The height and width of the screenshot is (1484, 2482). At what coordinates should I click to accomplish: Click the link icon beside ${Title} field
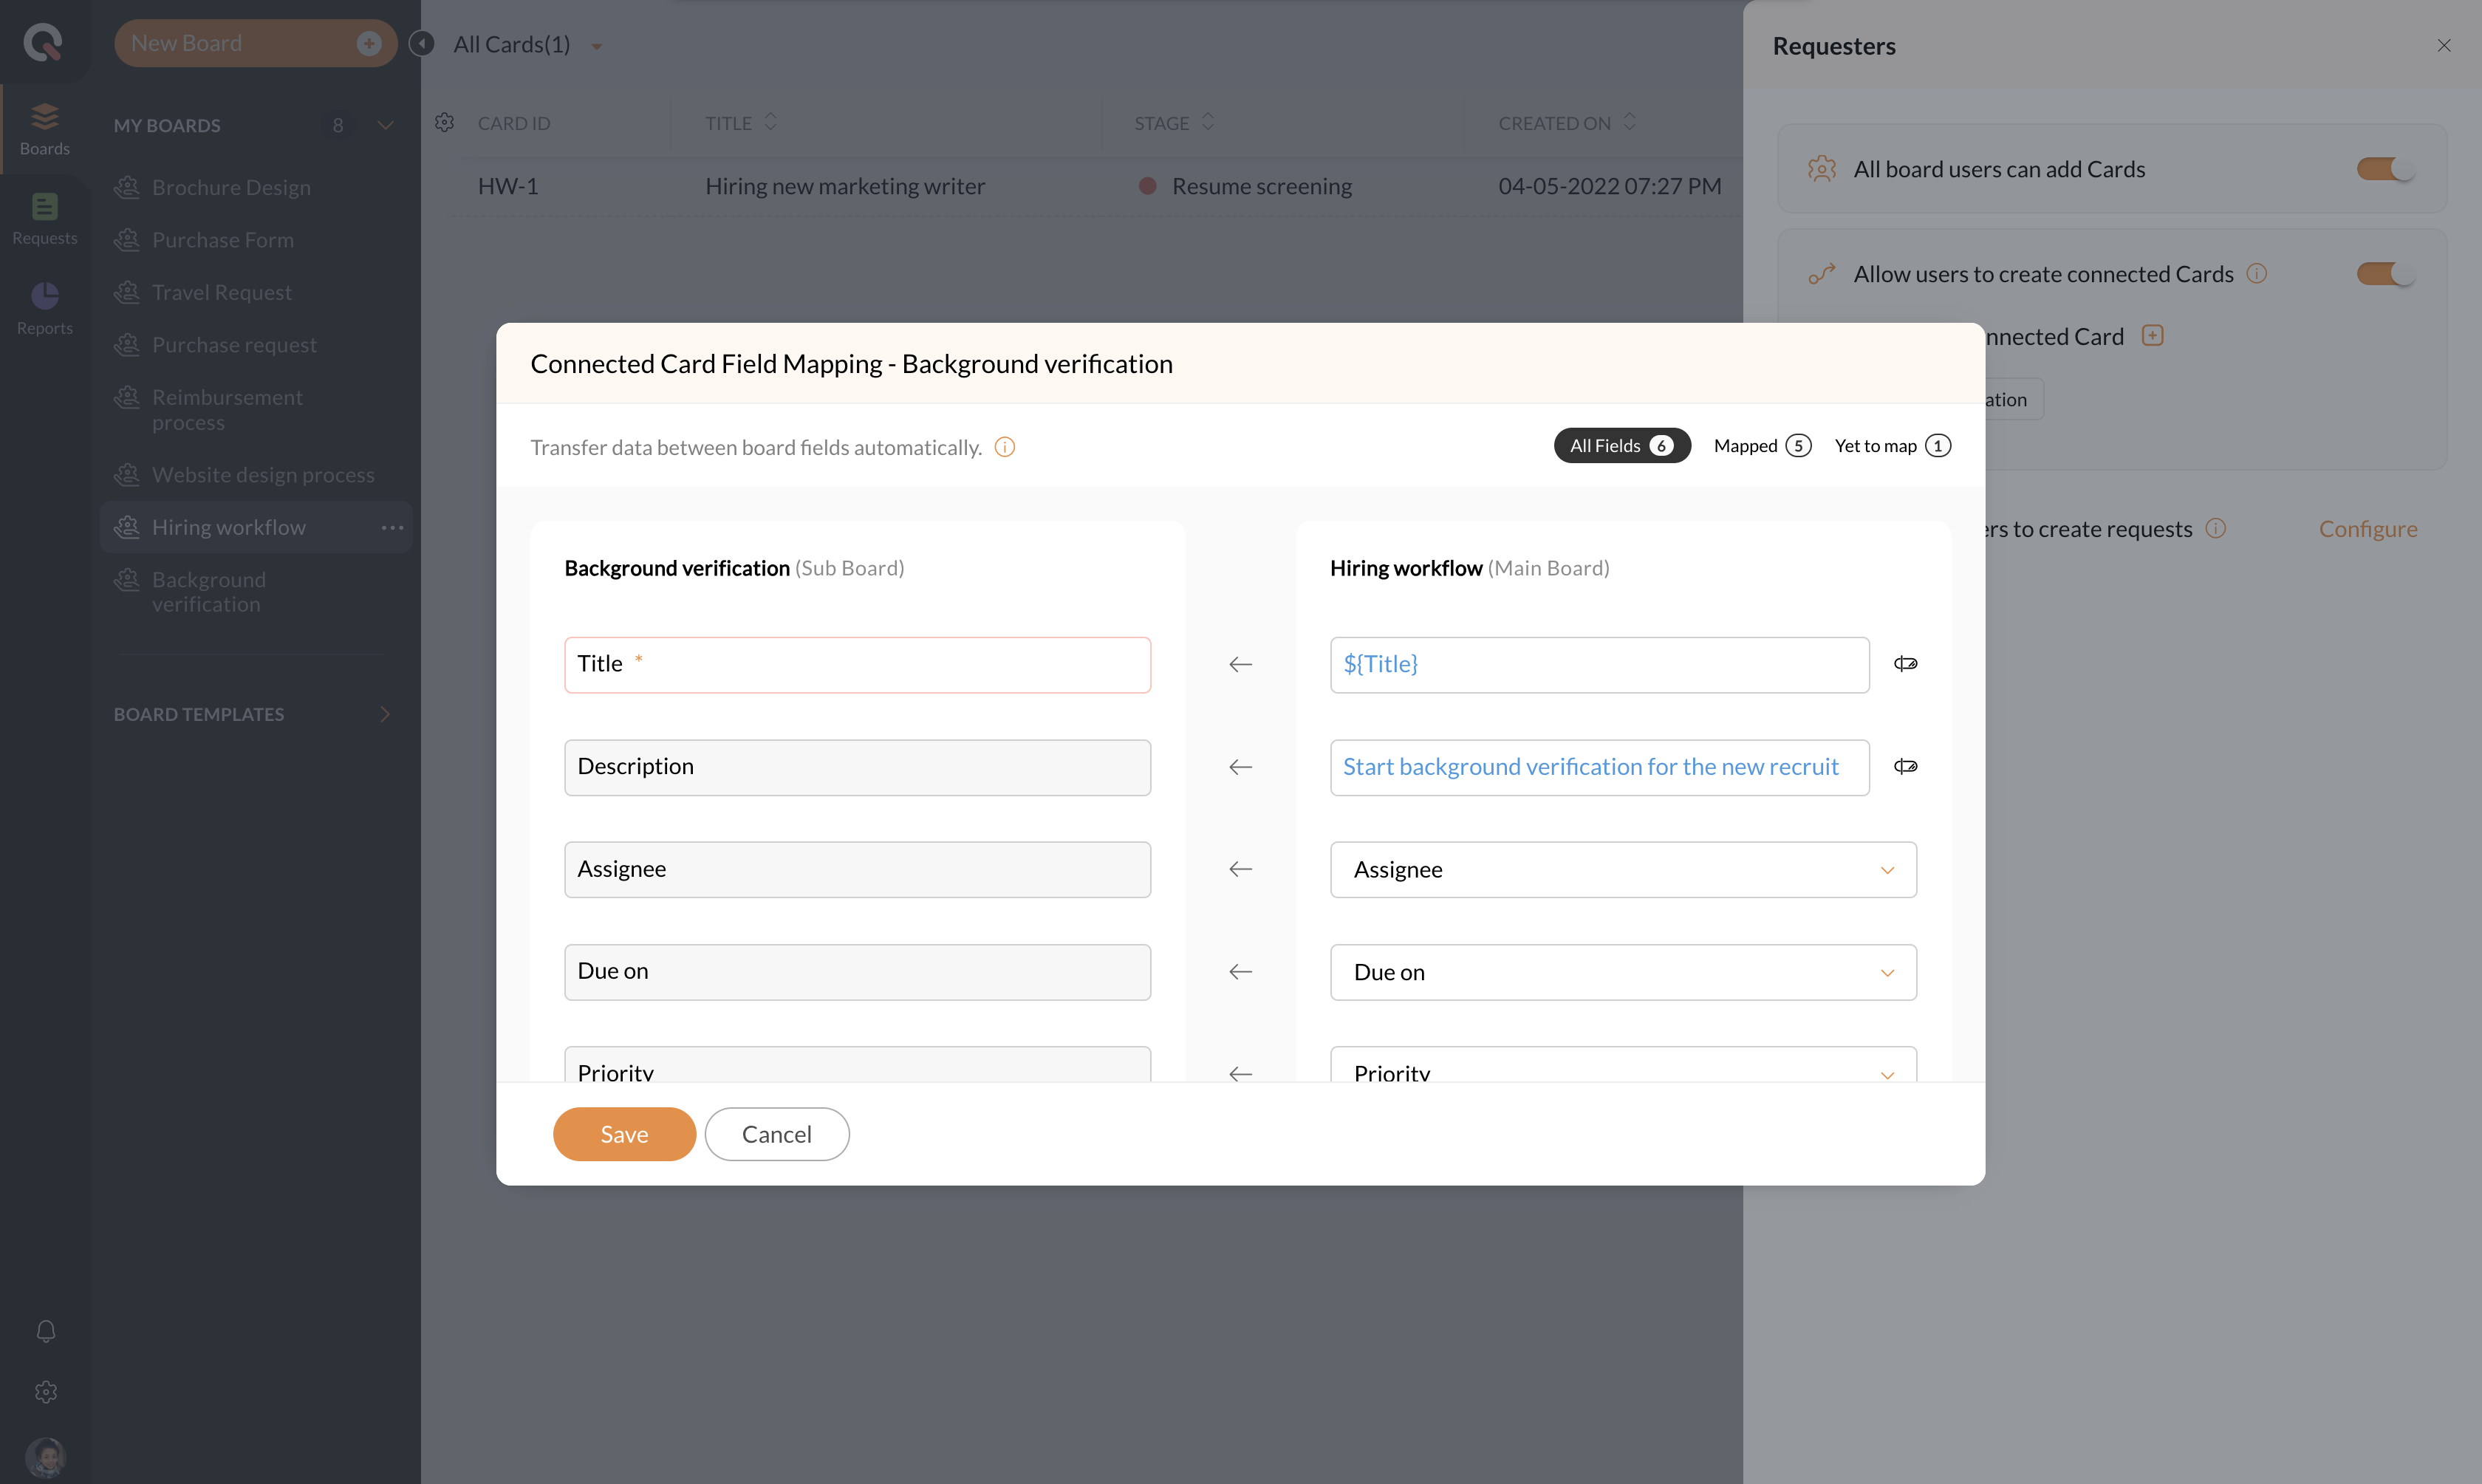(x=1905, y=664)
